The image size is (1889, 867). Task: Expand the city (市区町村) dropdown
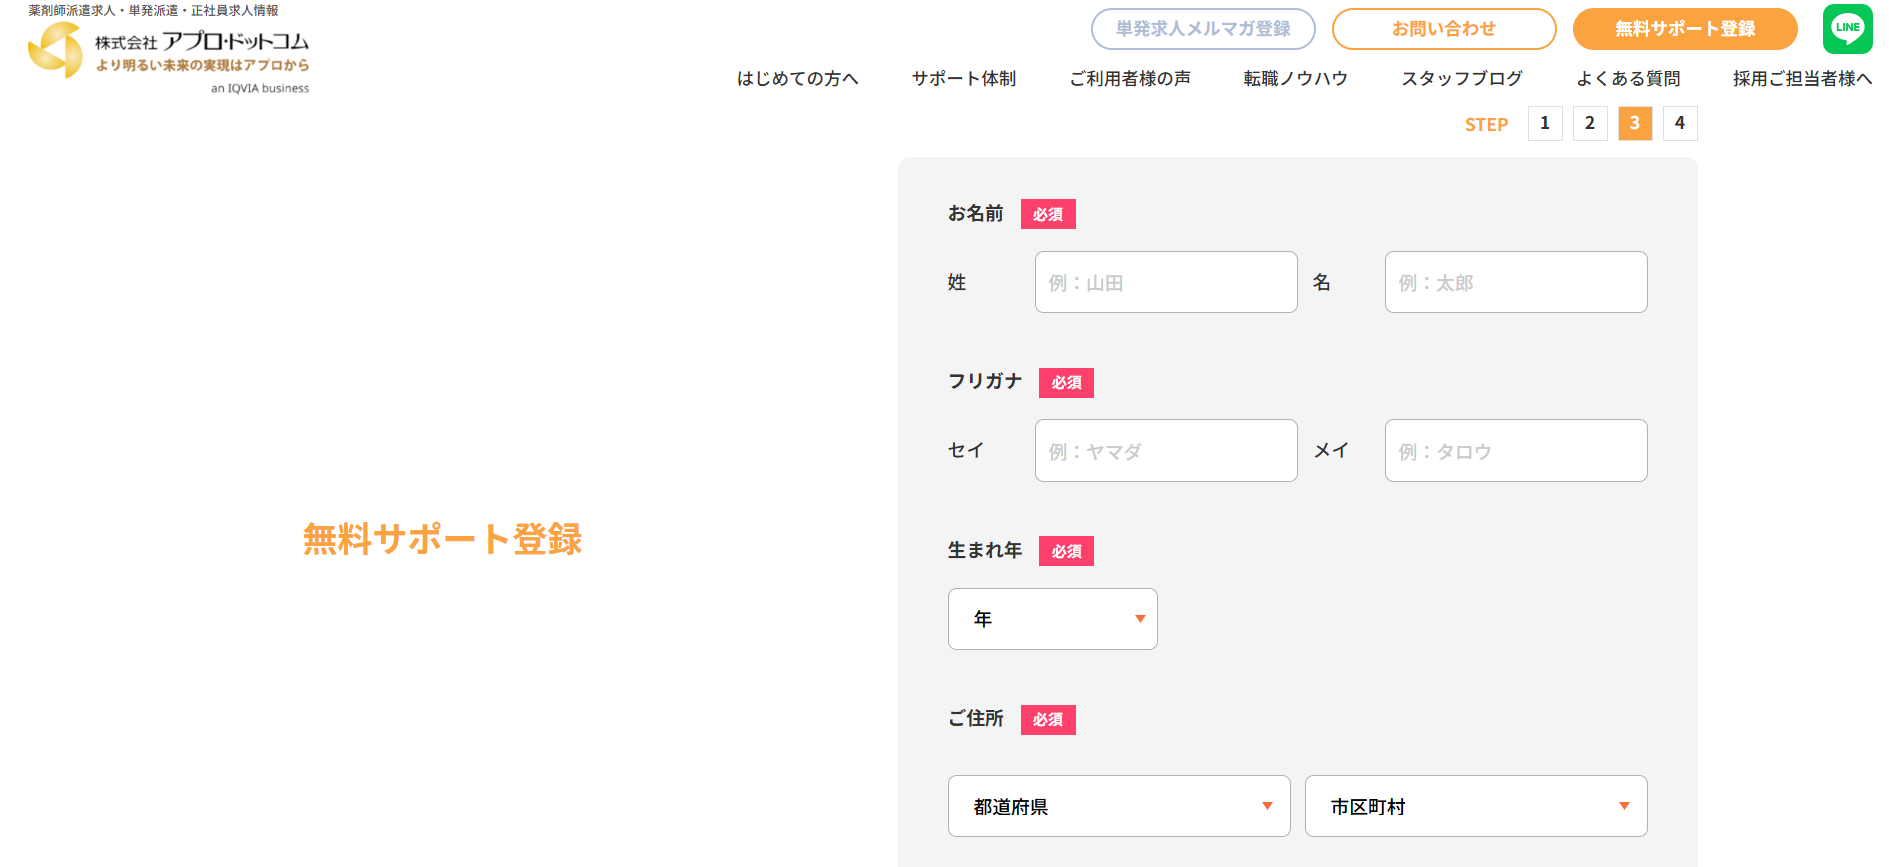click(x=1475, y=806)
